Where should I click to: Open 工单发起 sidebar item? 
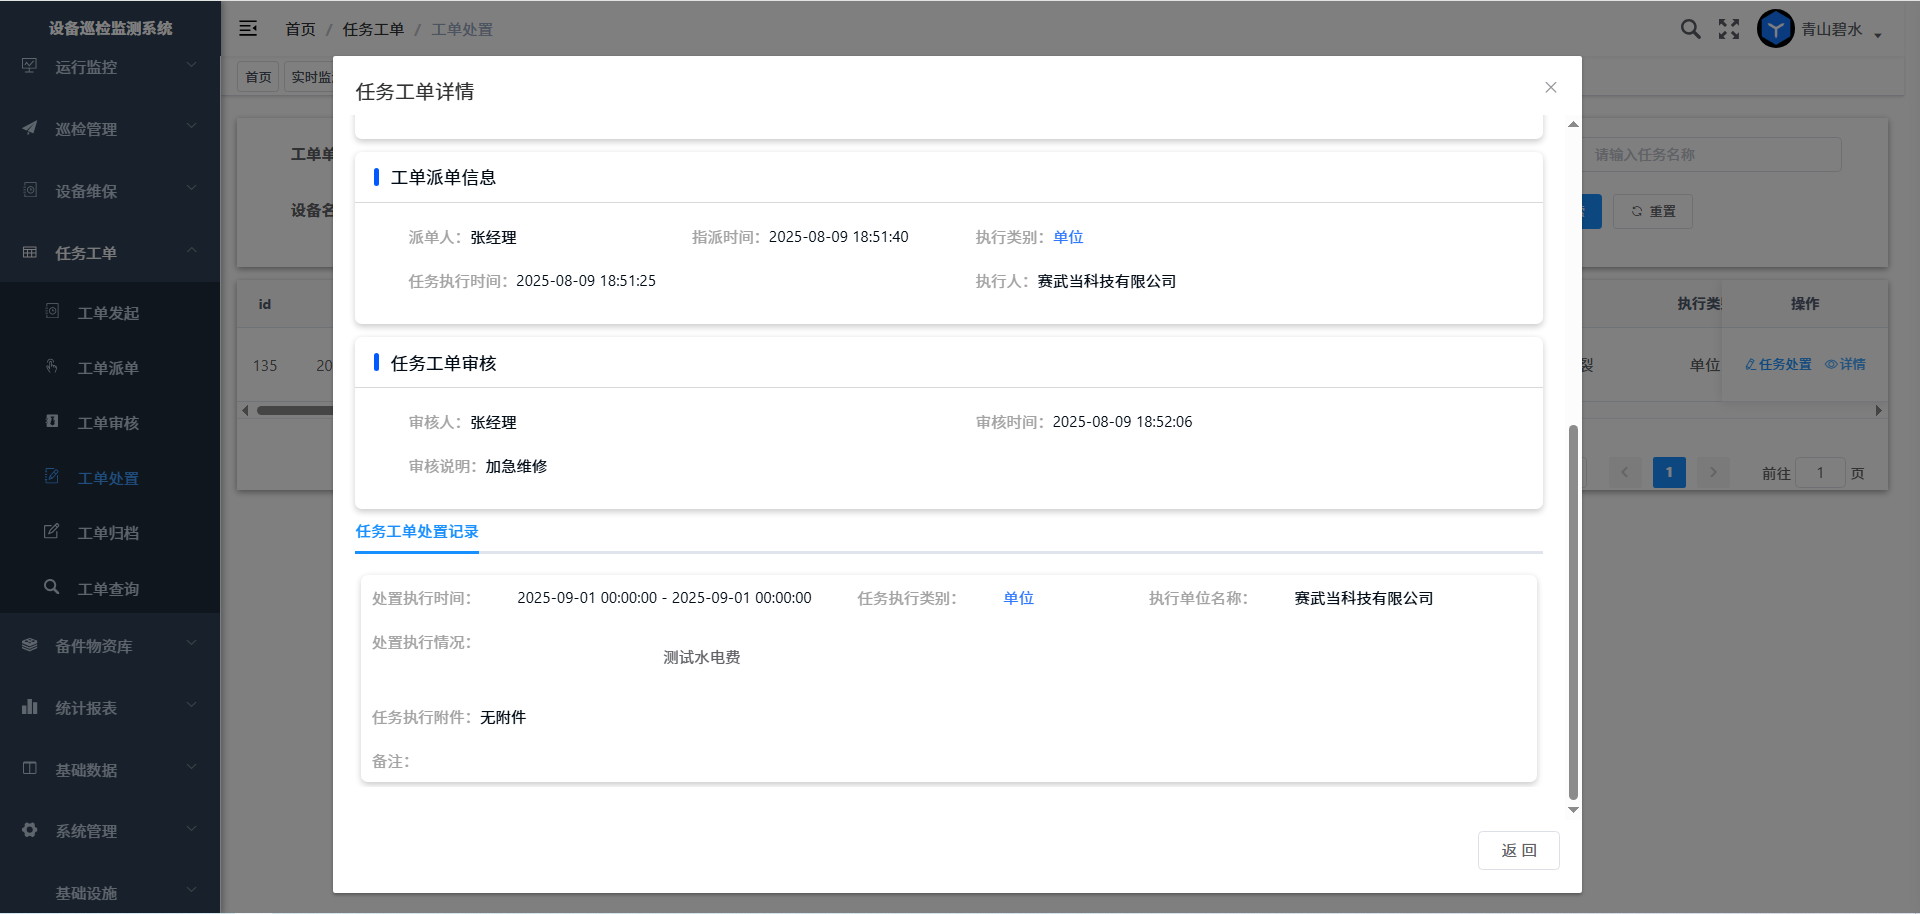(x=108, y=313)
